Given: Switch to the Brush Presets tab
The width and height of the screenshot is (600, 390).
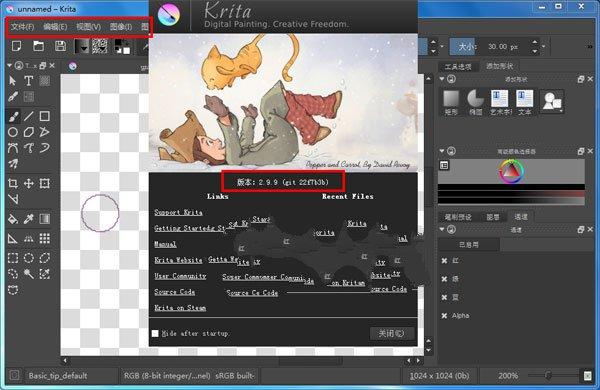Looking at the screenshot, I should (x=458, y=217).
